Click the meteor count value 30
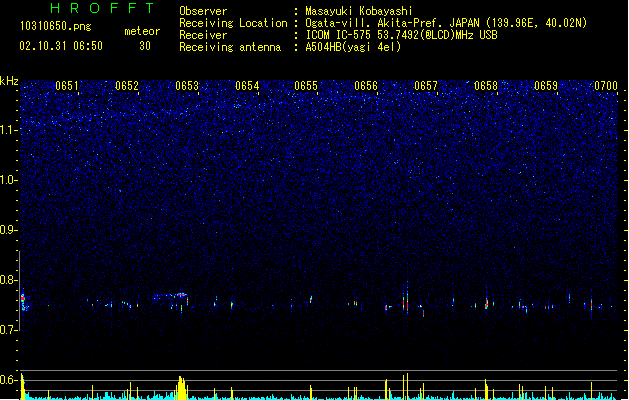 pyautogui.click(x=145, y=46)
